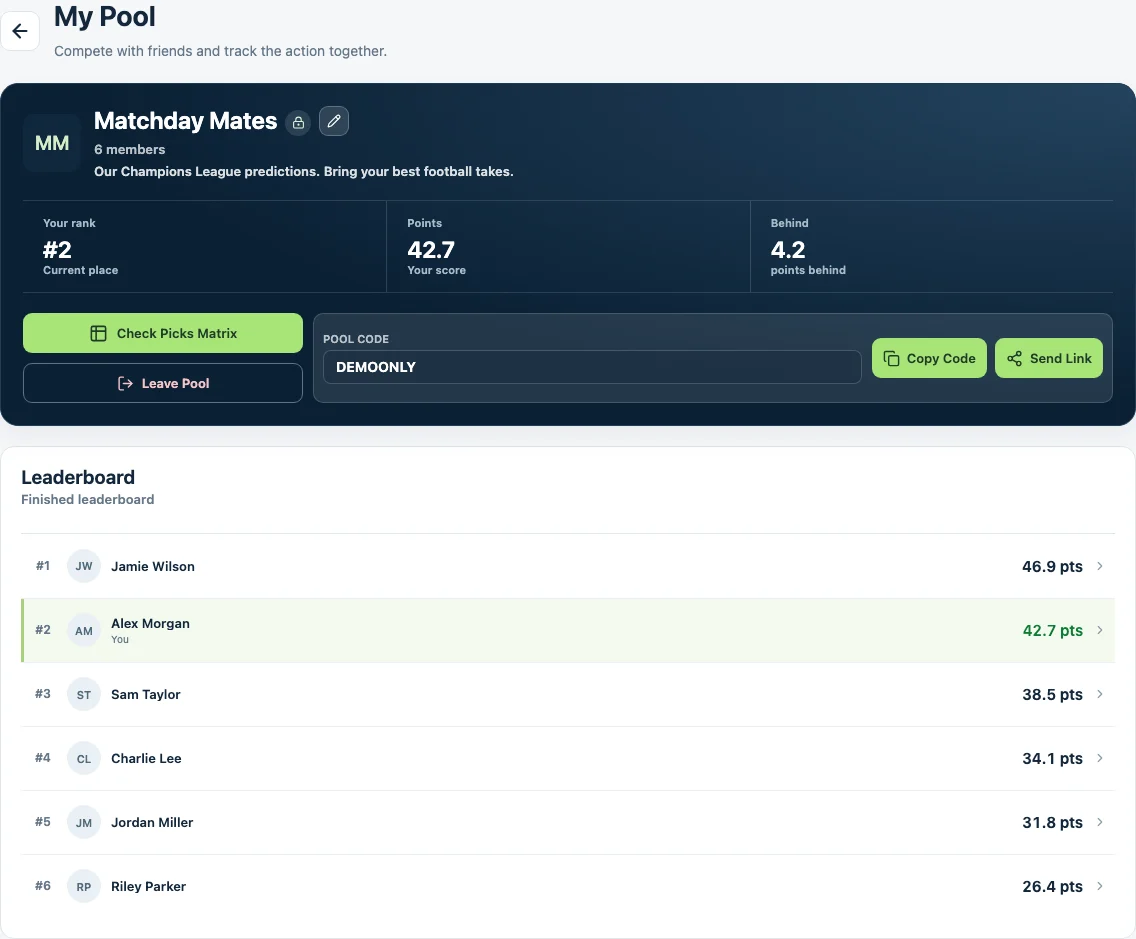Click the AM avatar
The image size is (1136, 939).
click(x=84, y=630)
